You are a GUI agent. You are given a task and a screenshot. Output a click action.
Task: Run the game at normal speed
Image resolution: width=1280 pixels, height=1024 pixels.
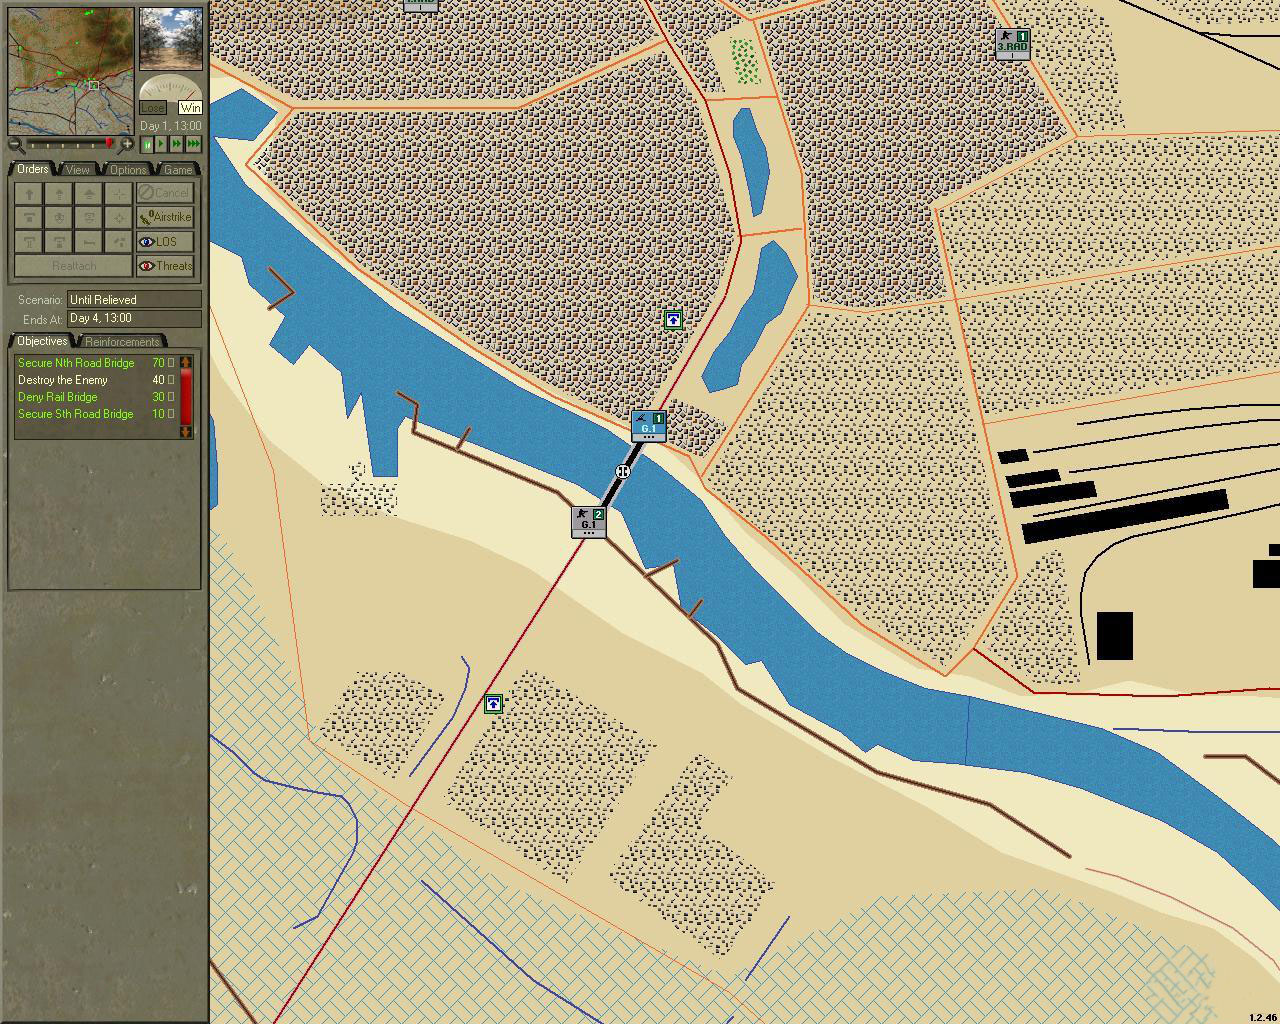[161, 145]
